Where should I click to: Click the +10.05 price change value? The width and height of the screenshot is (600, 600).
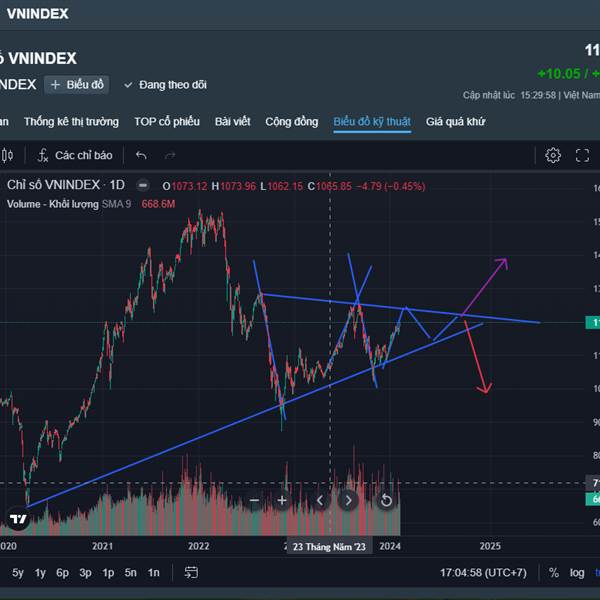[559, 73]
